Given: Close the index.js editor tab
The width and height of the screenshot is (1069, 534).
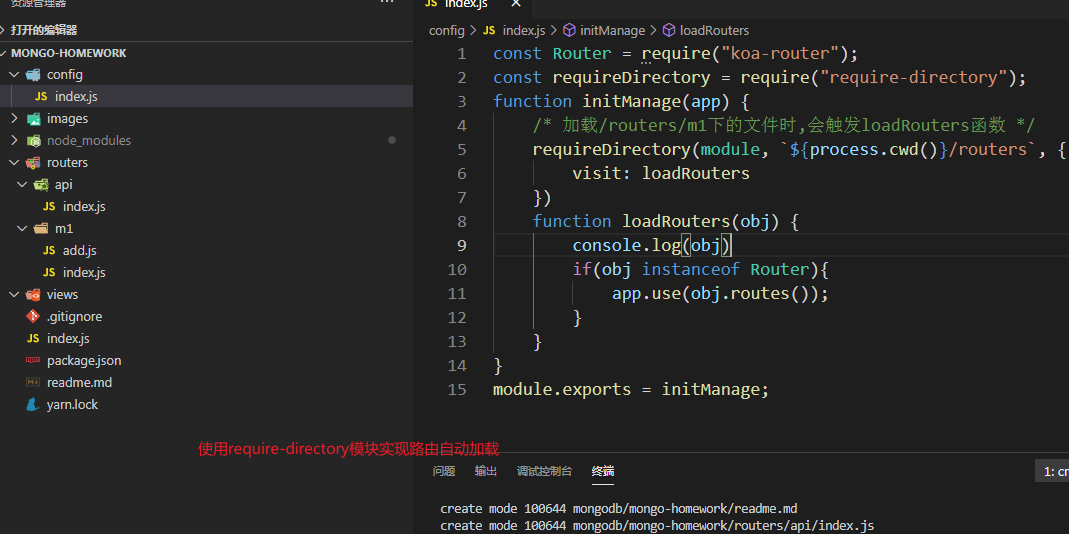Looking at the screenshot, I should click(515, 3).
